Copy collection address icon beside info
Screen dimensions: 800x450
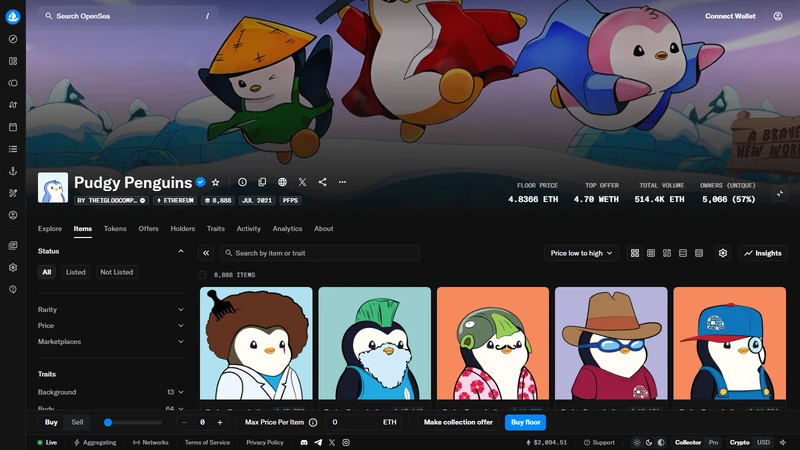(x=262, y=182)
